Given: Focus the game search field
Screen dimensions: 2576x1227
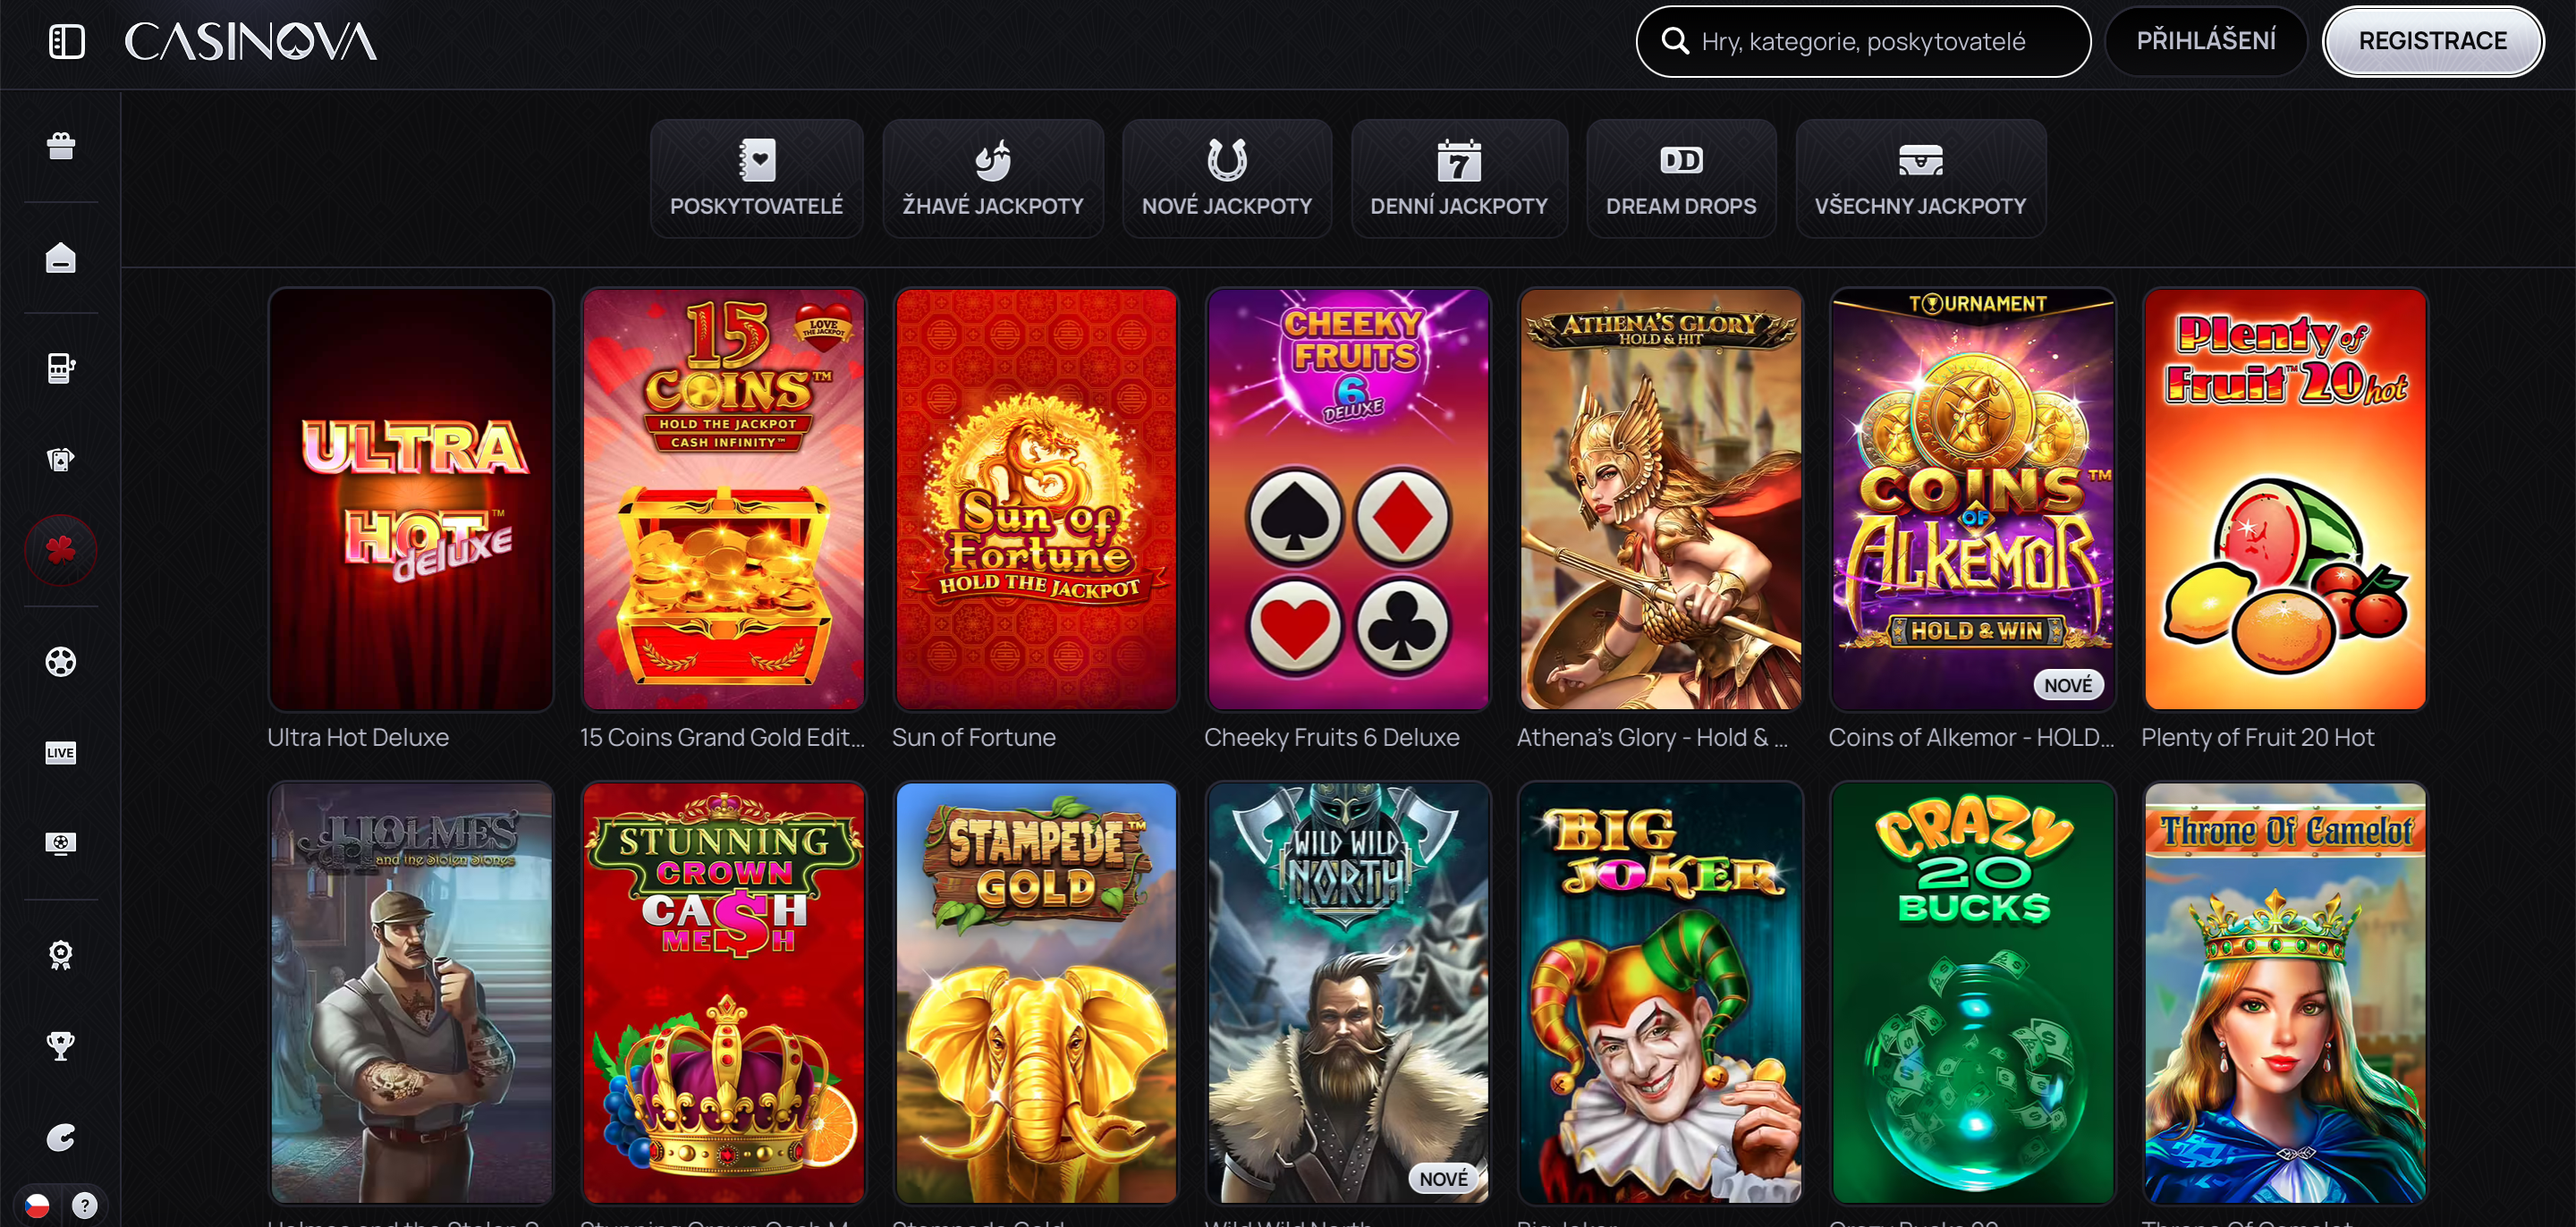Looking at the screenshot, I should (x=1862, y=41).
